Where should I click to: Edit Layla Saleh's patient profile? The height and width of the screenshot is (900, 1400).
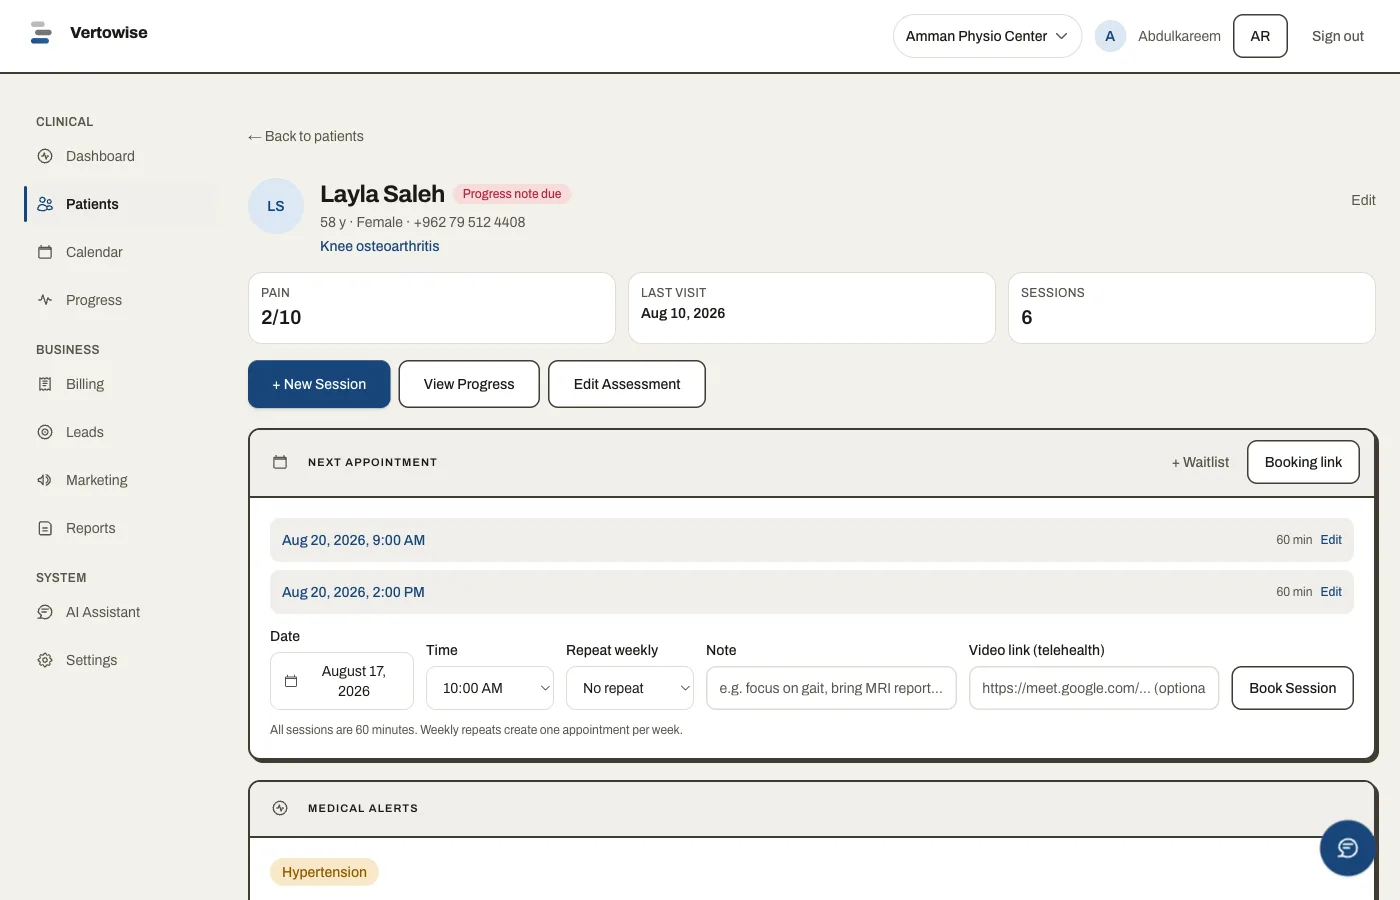click(x=1363, y=200)
